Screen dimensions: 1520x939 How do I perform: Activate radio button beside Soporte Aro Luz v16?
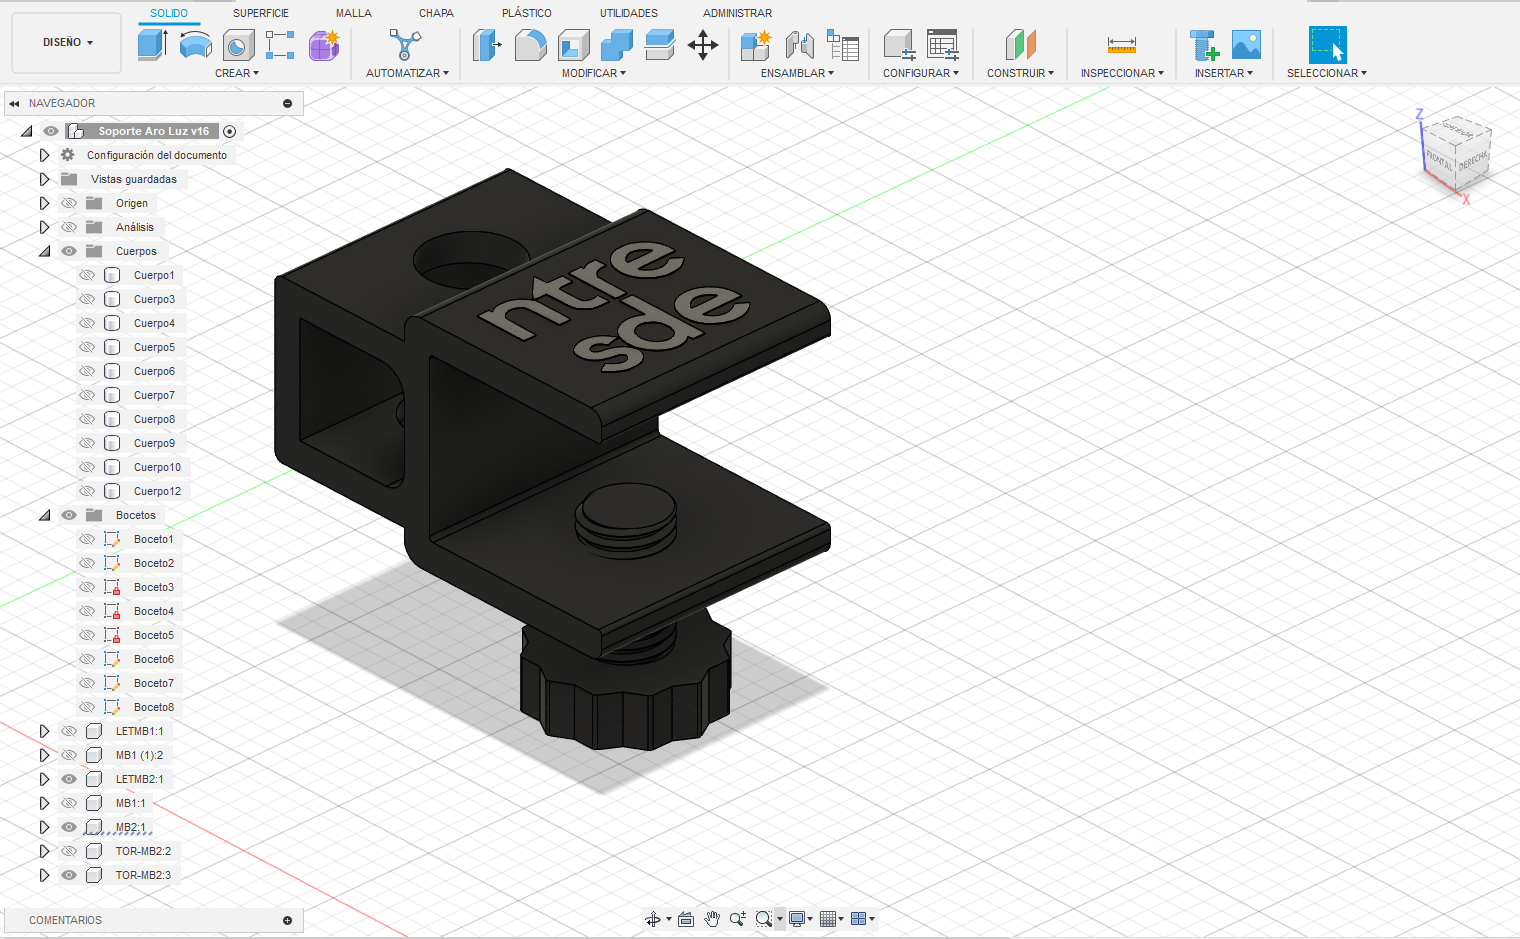(230, 131)
